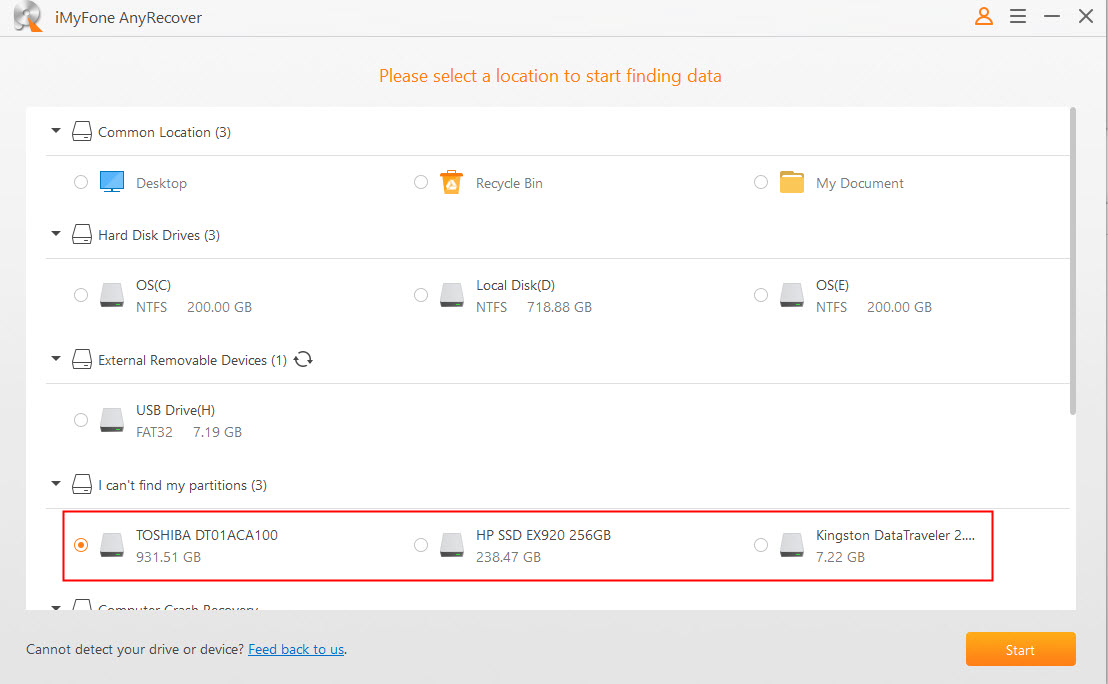
Task: Click the 'OS(E)' drive name
Action: (832, 285)
